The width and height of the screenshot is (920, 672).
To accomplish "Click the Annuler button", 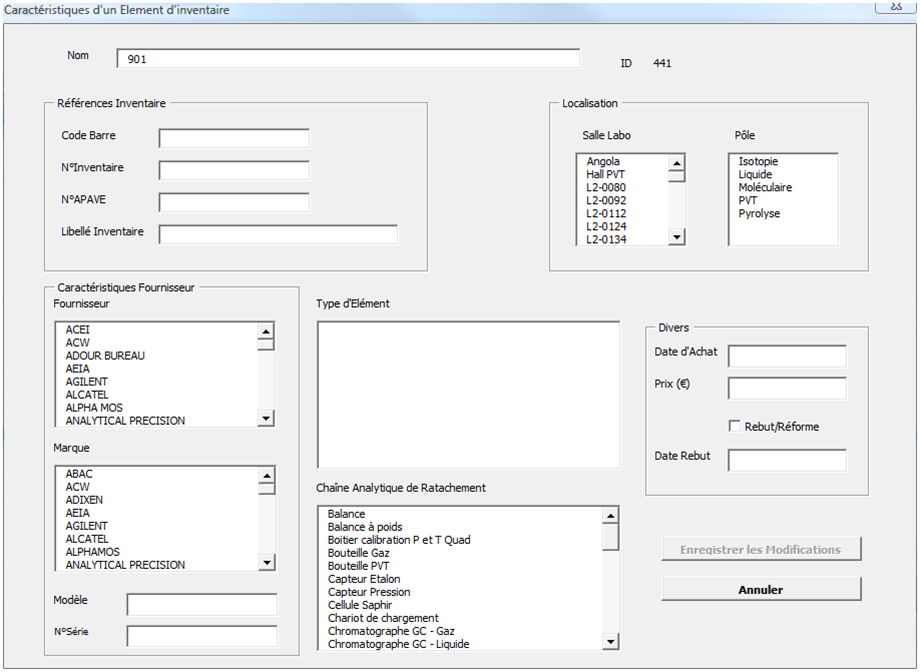I will coord(760,590).
